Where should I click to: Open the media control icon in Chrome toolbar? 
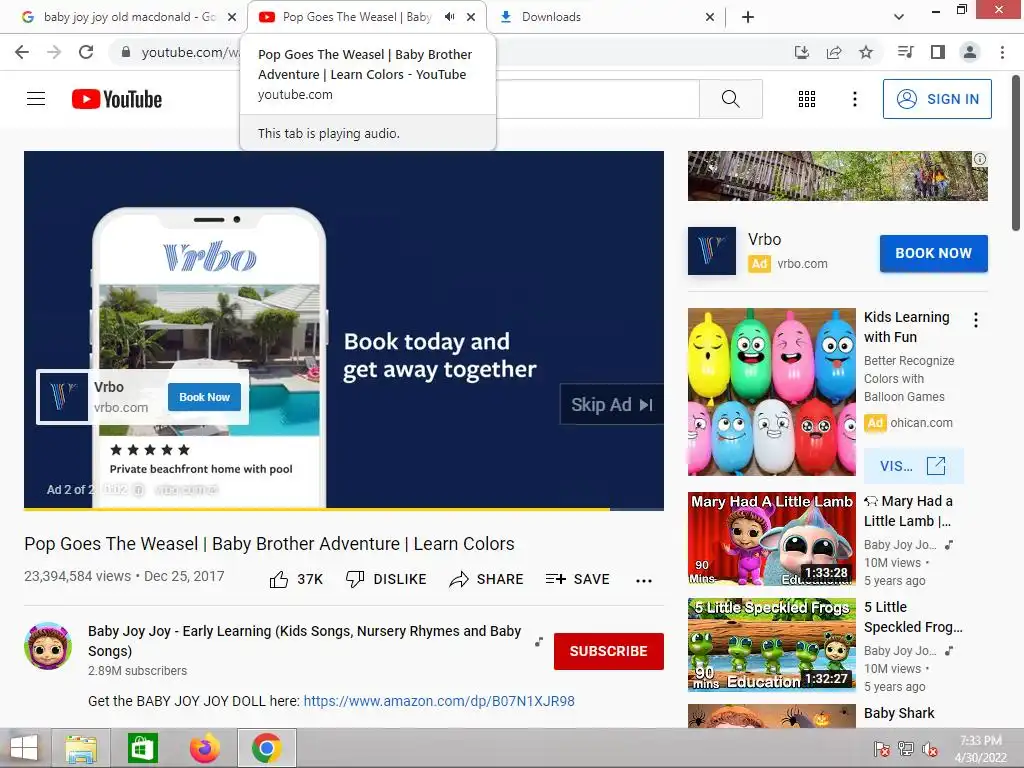pyautogui.click(x=905, y=52)
